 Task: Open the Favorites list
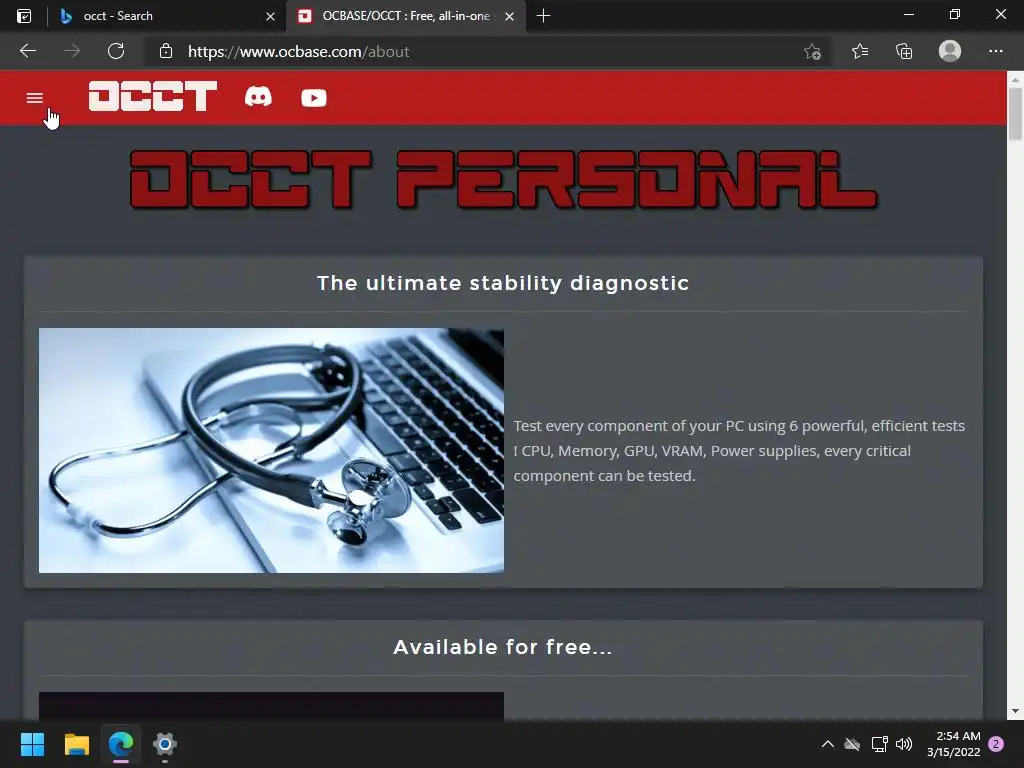pyautogui.click(x=860, y=51)
